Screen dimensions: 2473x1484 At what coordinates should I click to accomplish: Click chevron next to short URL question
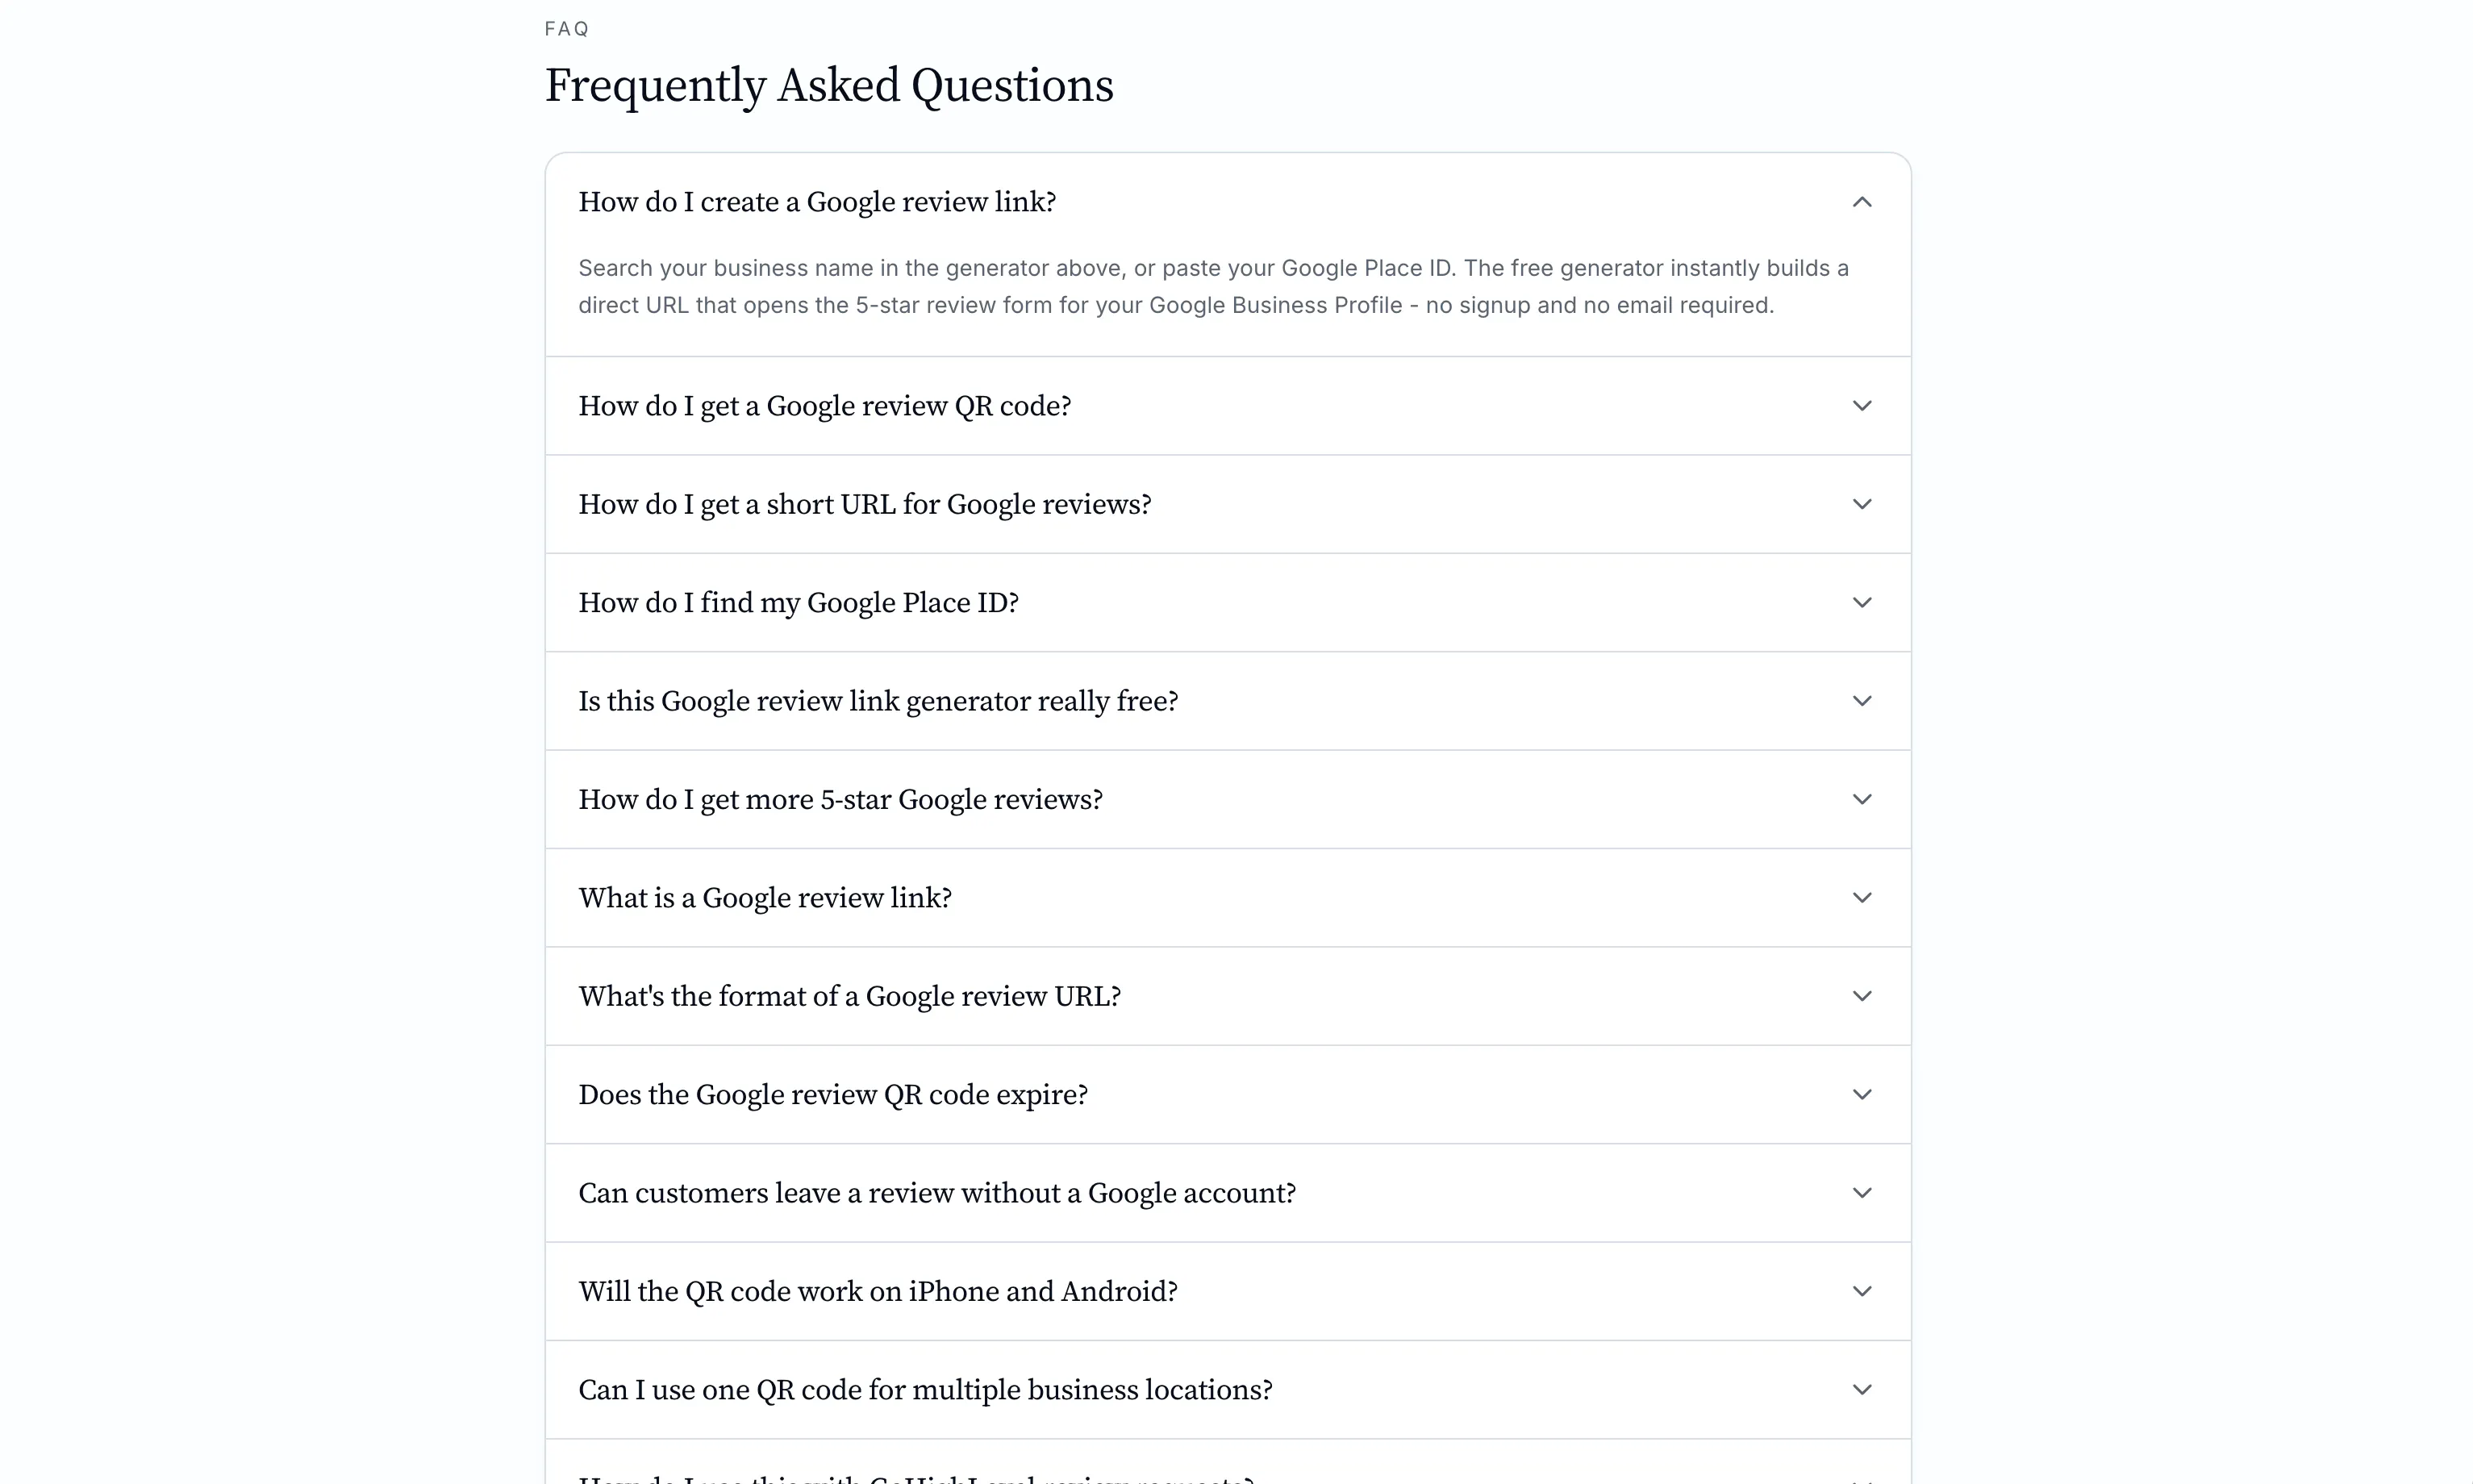1861,504
